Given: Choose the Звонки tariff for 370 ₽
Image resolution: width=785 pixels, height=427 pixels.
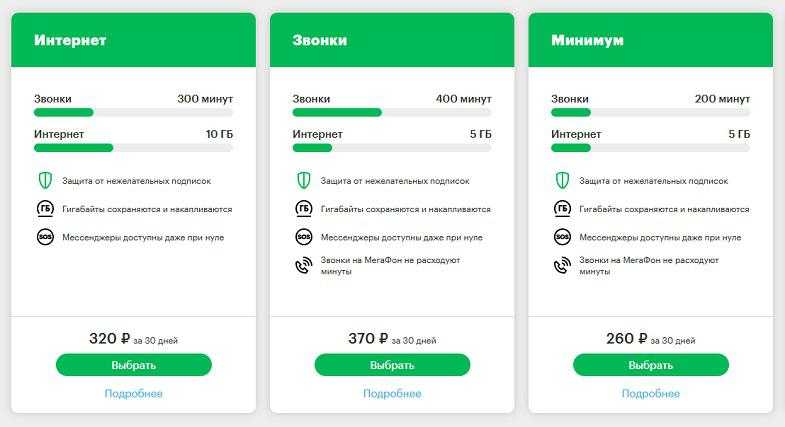Looking at the screenshot, I should point(392,365).
